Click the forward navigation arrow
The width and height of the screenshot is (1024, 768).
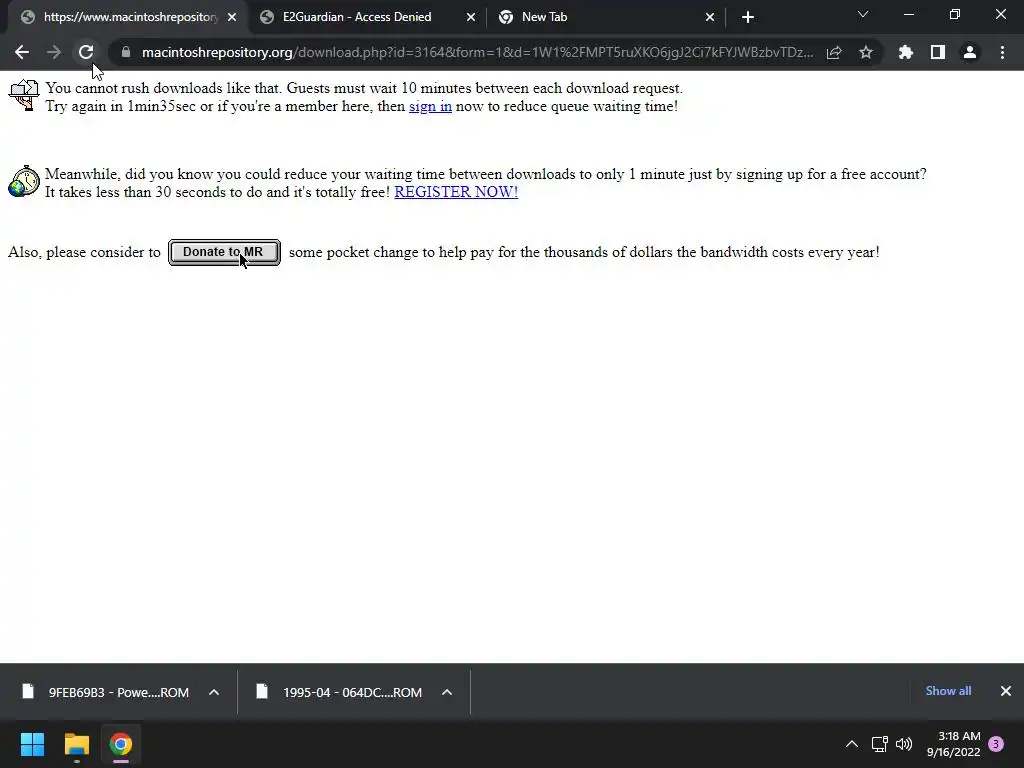54,52
